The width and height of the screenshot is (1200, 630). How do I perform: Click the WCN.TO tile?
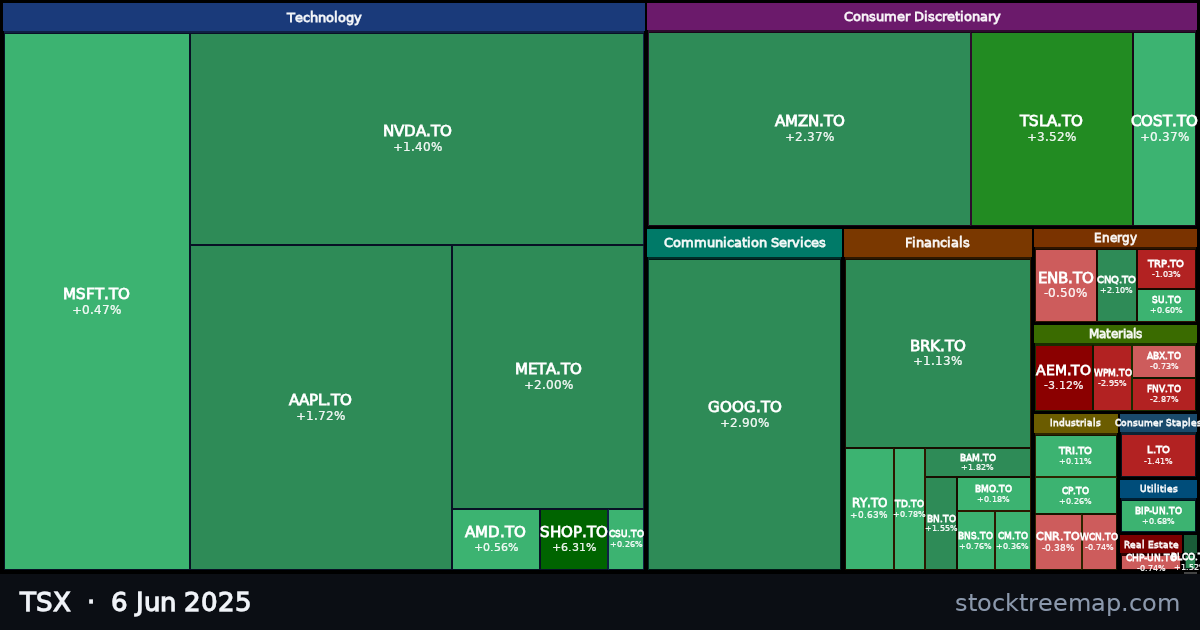1099,542
